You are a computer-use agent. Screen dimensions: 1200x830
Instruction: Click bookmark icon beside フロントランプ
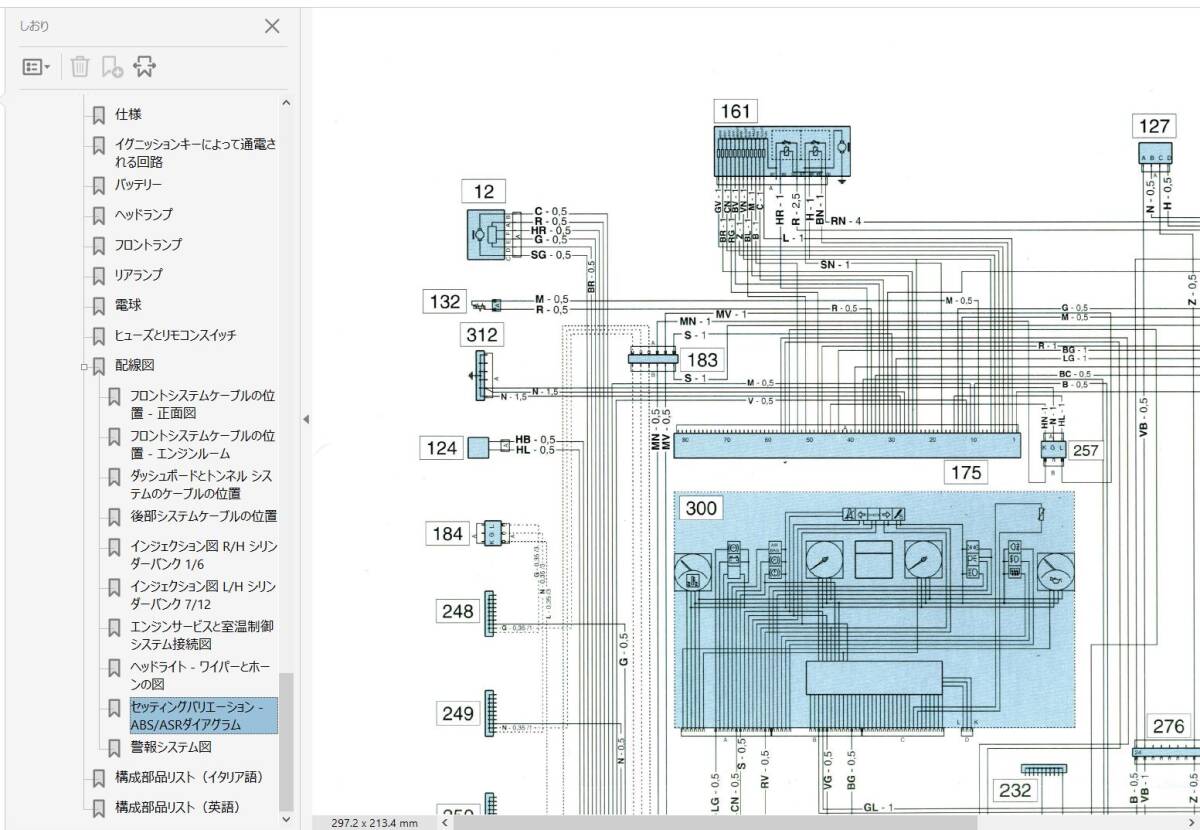coord(99,245)
